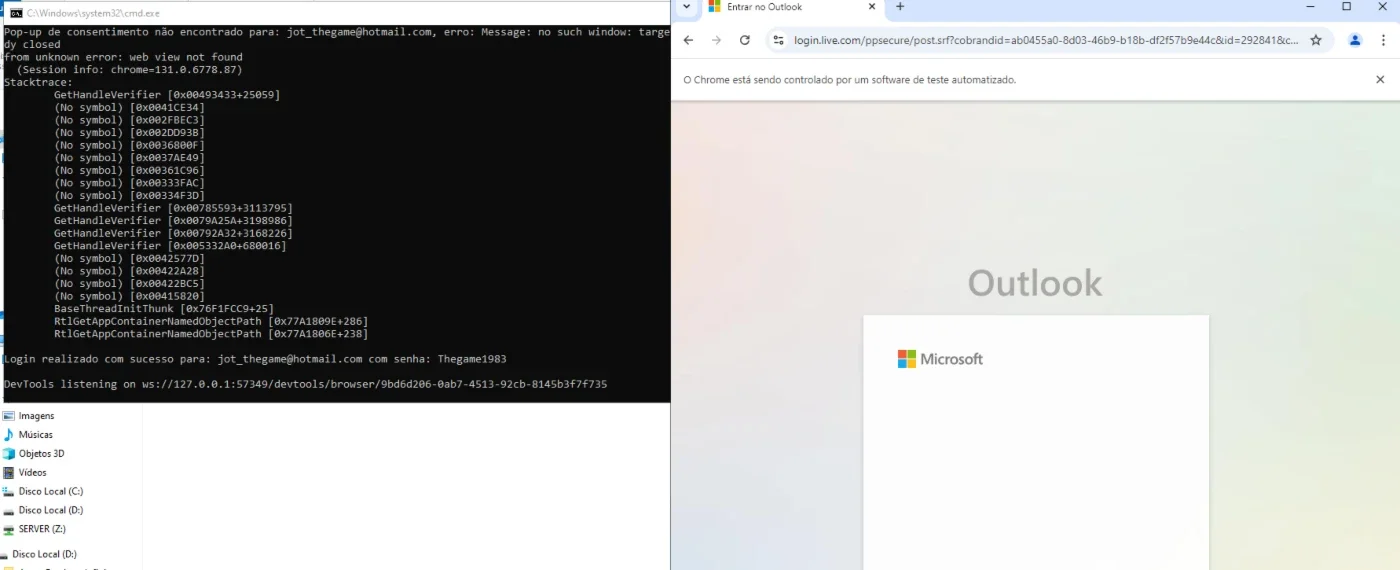Click the Disco Local (C:) drive icon
Screen dimensions: 1400x570
pos(9,491)
